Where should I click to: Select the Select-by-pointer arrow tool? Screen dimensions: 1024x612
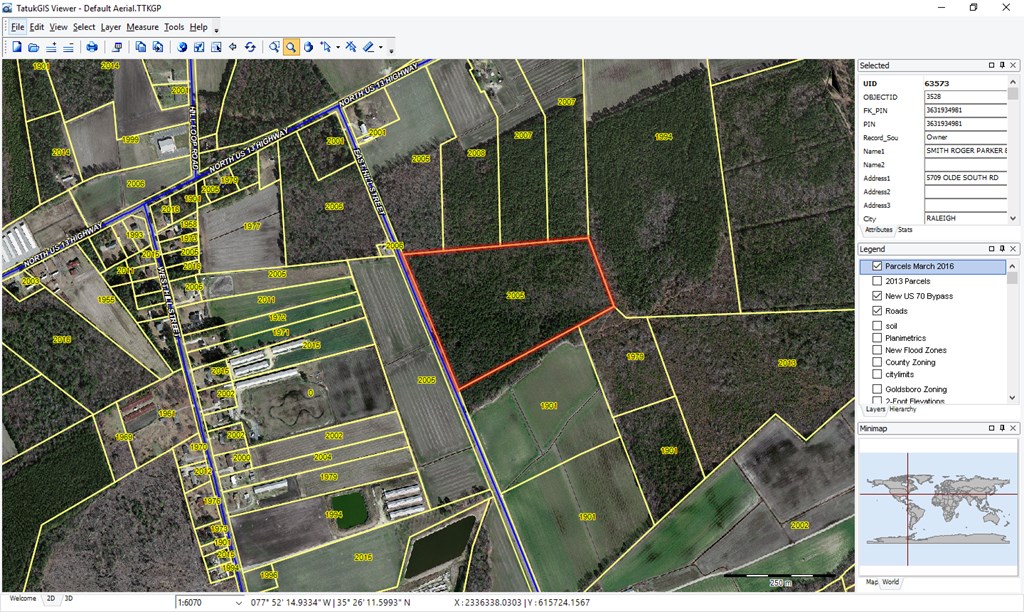325,47
